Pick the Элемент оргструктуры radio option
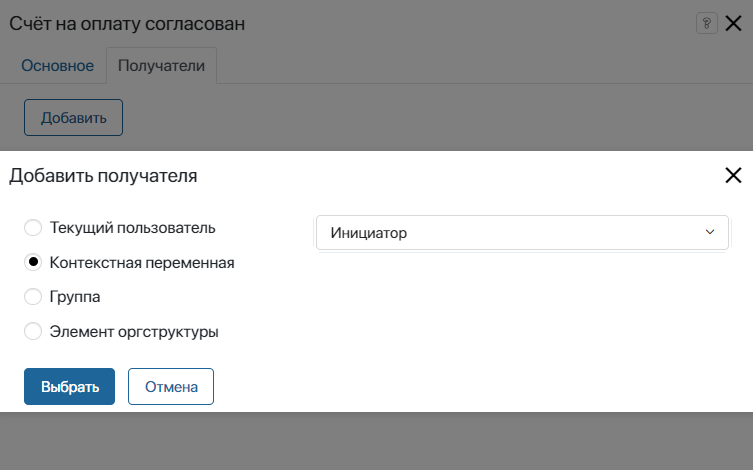 [x=33, y=331]
